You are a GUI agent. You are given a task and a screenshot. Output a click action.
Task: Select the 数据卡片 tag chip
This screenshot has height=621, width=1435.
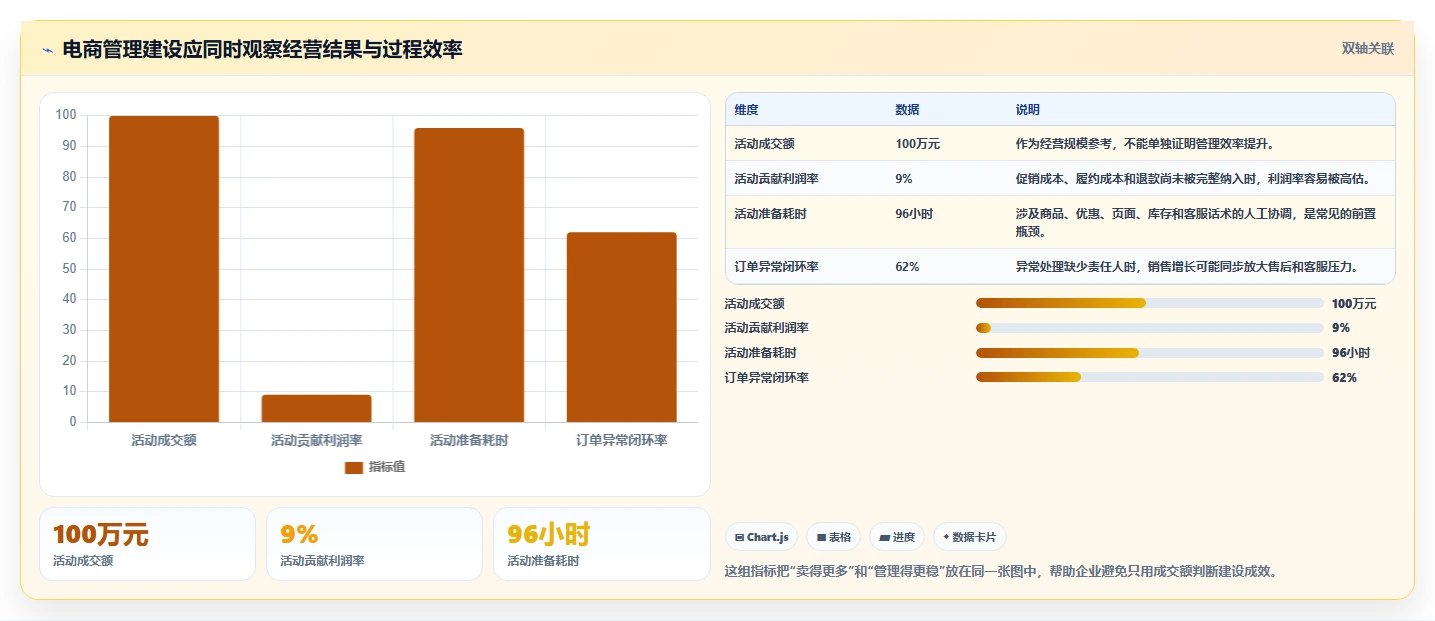pos(969,537)
